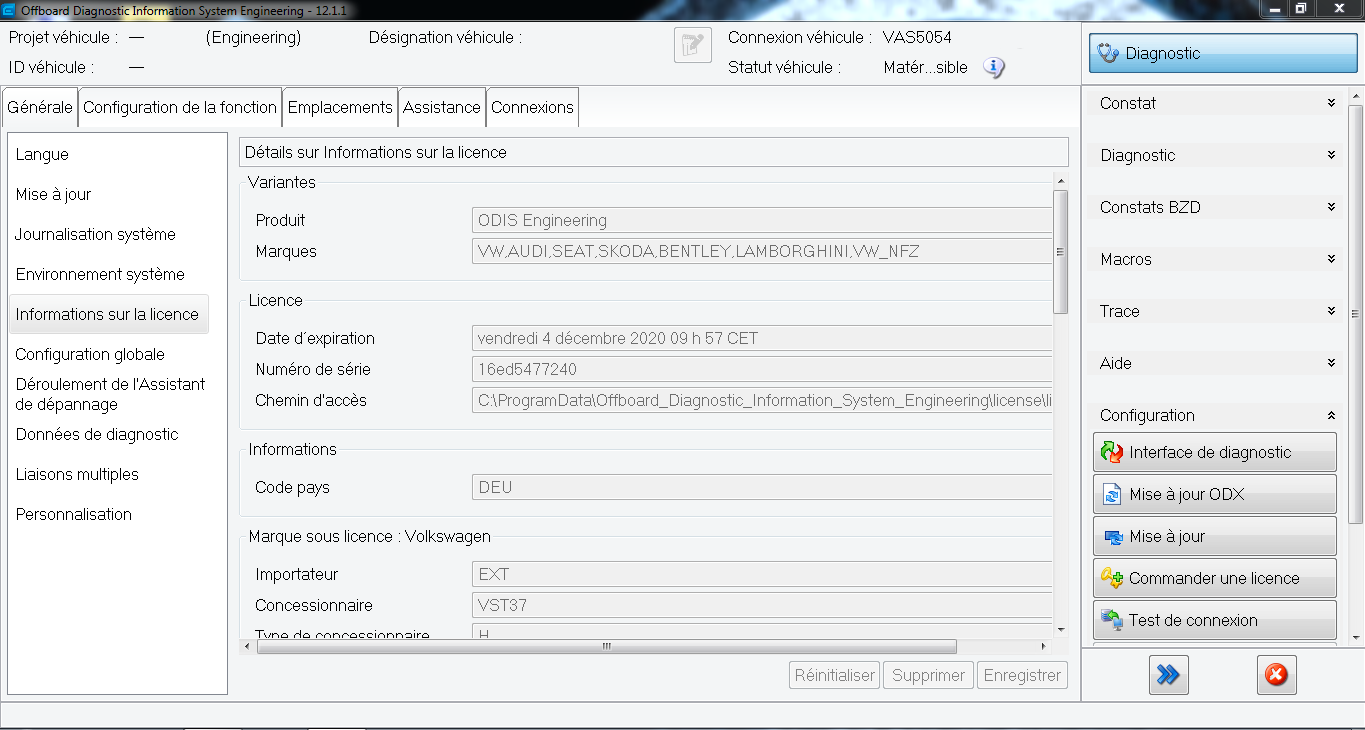Expand the Diagnostic section chevron
Viewport: 1365px width, 730px height.
(x=1331, y=155)
